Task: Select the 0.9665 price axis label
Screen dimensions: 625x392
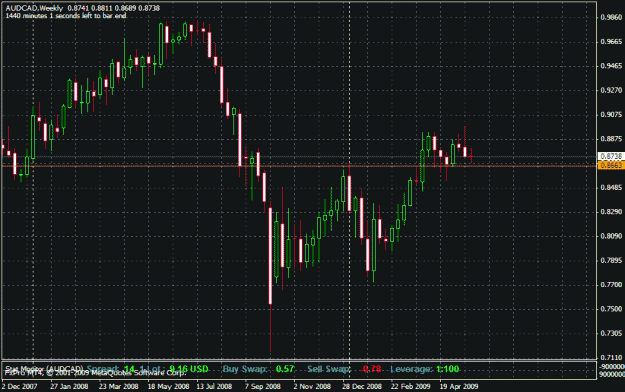Action: (x=611, y=42)
